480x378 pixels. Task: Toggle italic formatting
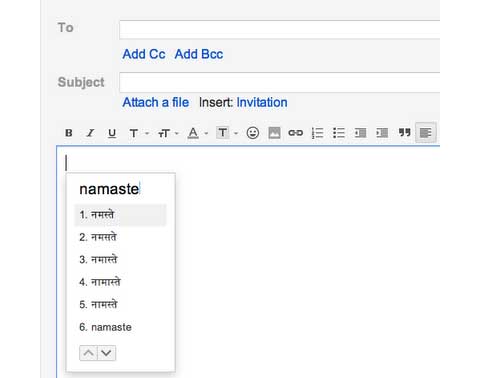90,133
